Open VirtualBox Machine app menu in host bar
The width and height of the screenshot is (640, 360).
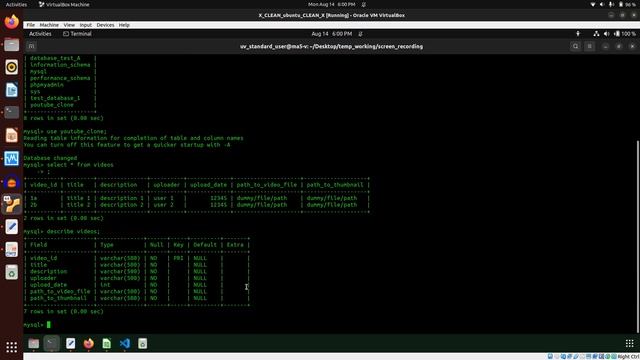[64, 4]
